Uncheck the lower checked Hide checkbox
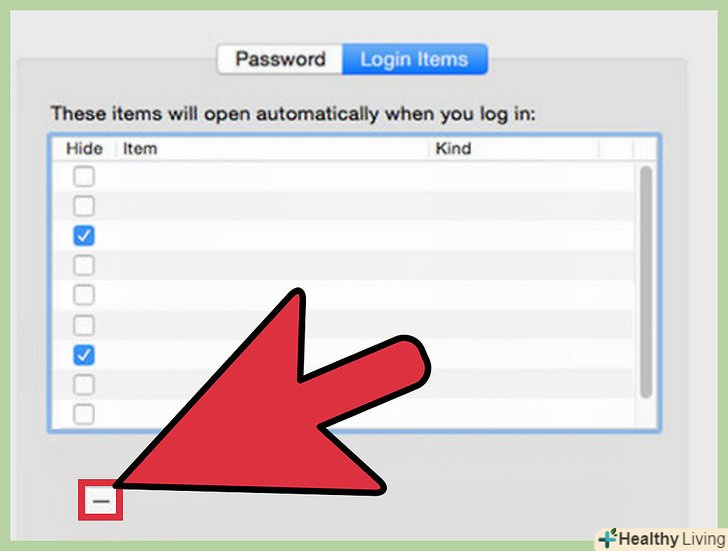 (84, 355)
